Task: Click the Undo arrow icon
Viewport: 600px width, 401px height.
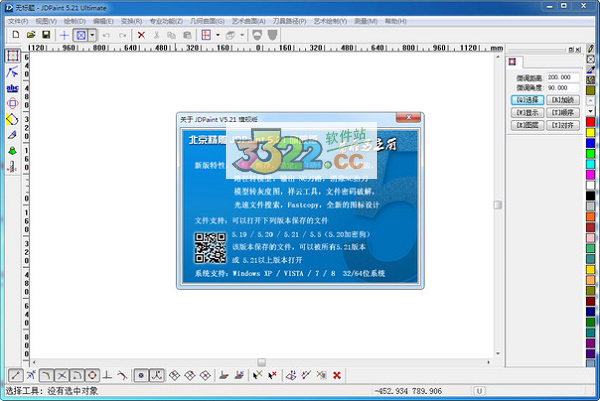Action: 108,34
